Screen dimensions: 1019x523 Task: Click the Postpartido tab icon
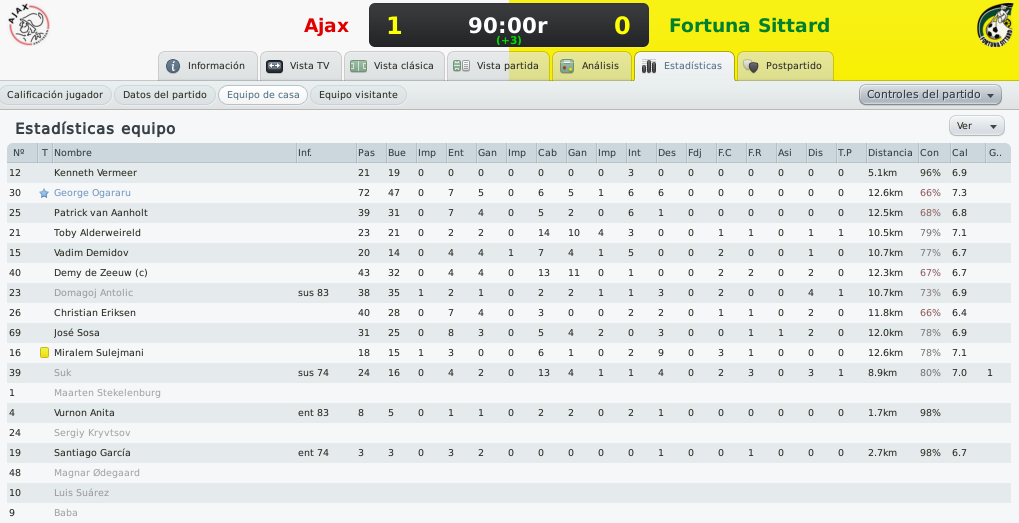point(751,66)
